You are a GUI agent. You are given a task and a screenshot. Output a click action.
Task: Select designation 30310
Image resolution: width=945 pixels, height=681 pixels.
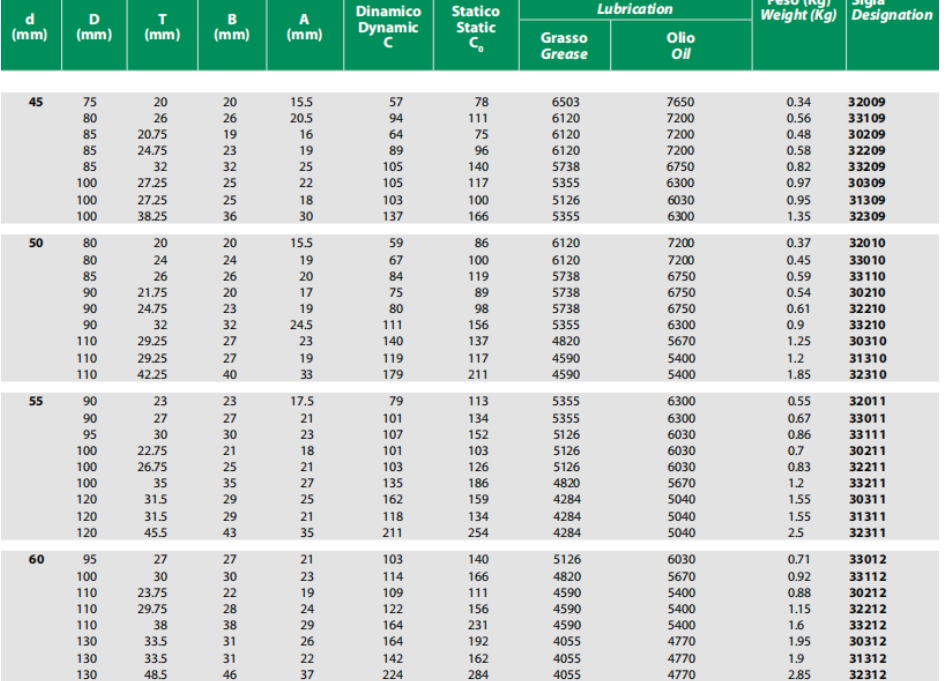pyautogui.click(x=867, y=341)
